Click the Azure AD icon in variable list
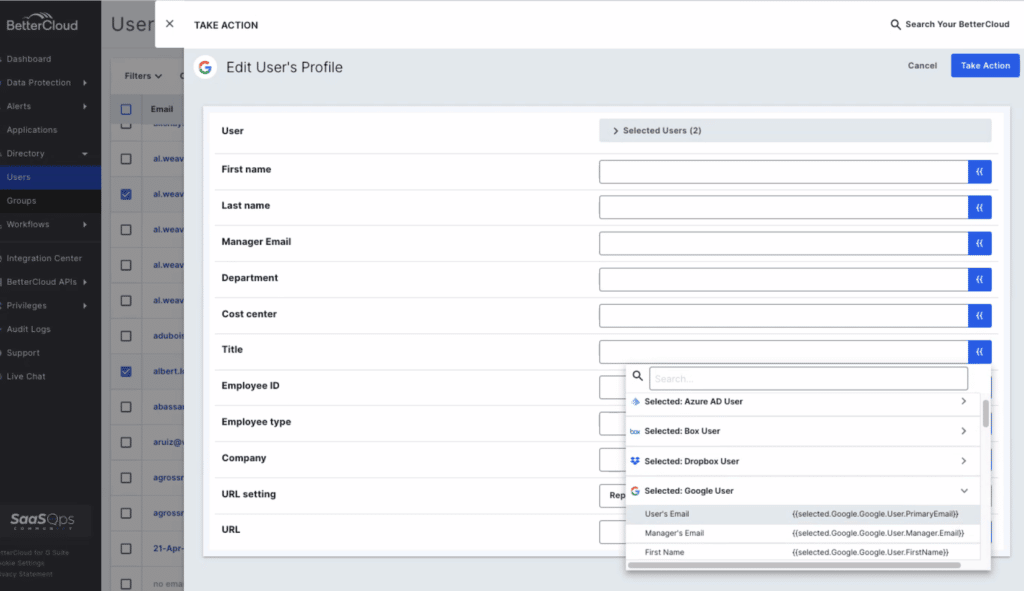The height and width of the screenshot is (591, 1024). coord(635,402)
